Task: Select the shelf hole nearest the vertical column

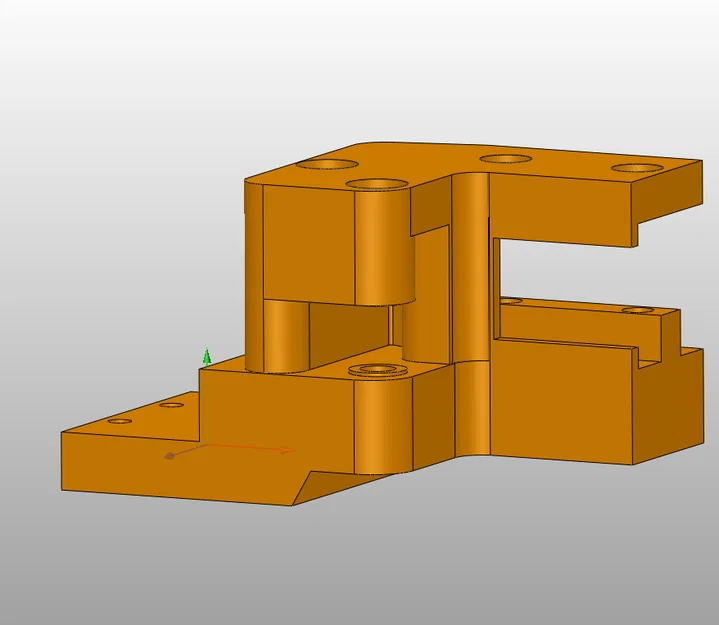Action: (511, 301)
